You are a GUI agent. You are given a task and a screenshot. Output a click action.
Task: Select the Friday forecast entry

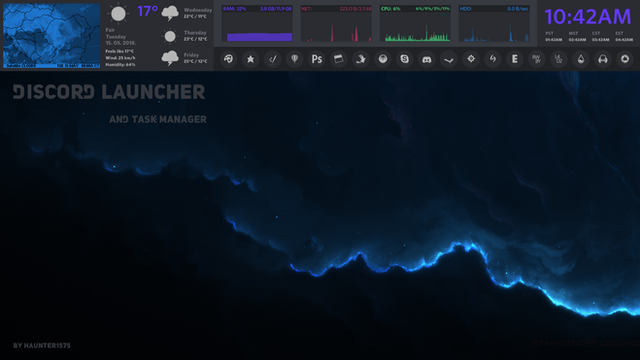pyautogui.click(x=186, y=58)
